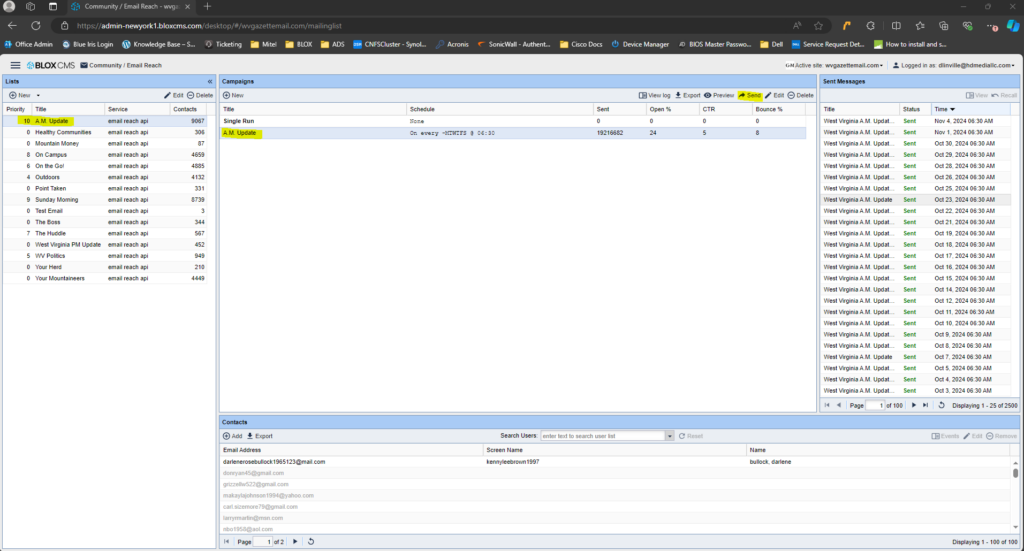Open the campaign View log
This screenshot has width=1024, height=551.
654,95
